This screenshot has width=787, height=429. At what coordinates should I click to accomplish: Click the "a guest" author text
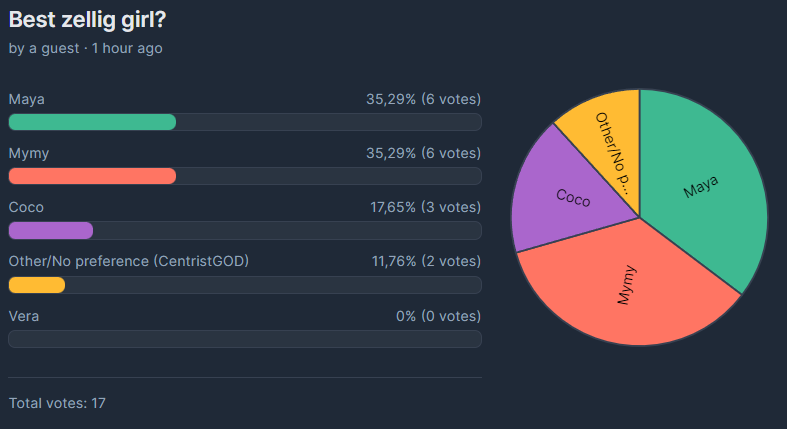point(52,48)
